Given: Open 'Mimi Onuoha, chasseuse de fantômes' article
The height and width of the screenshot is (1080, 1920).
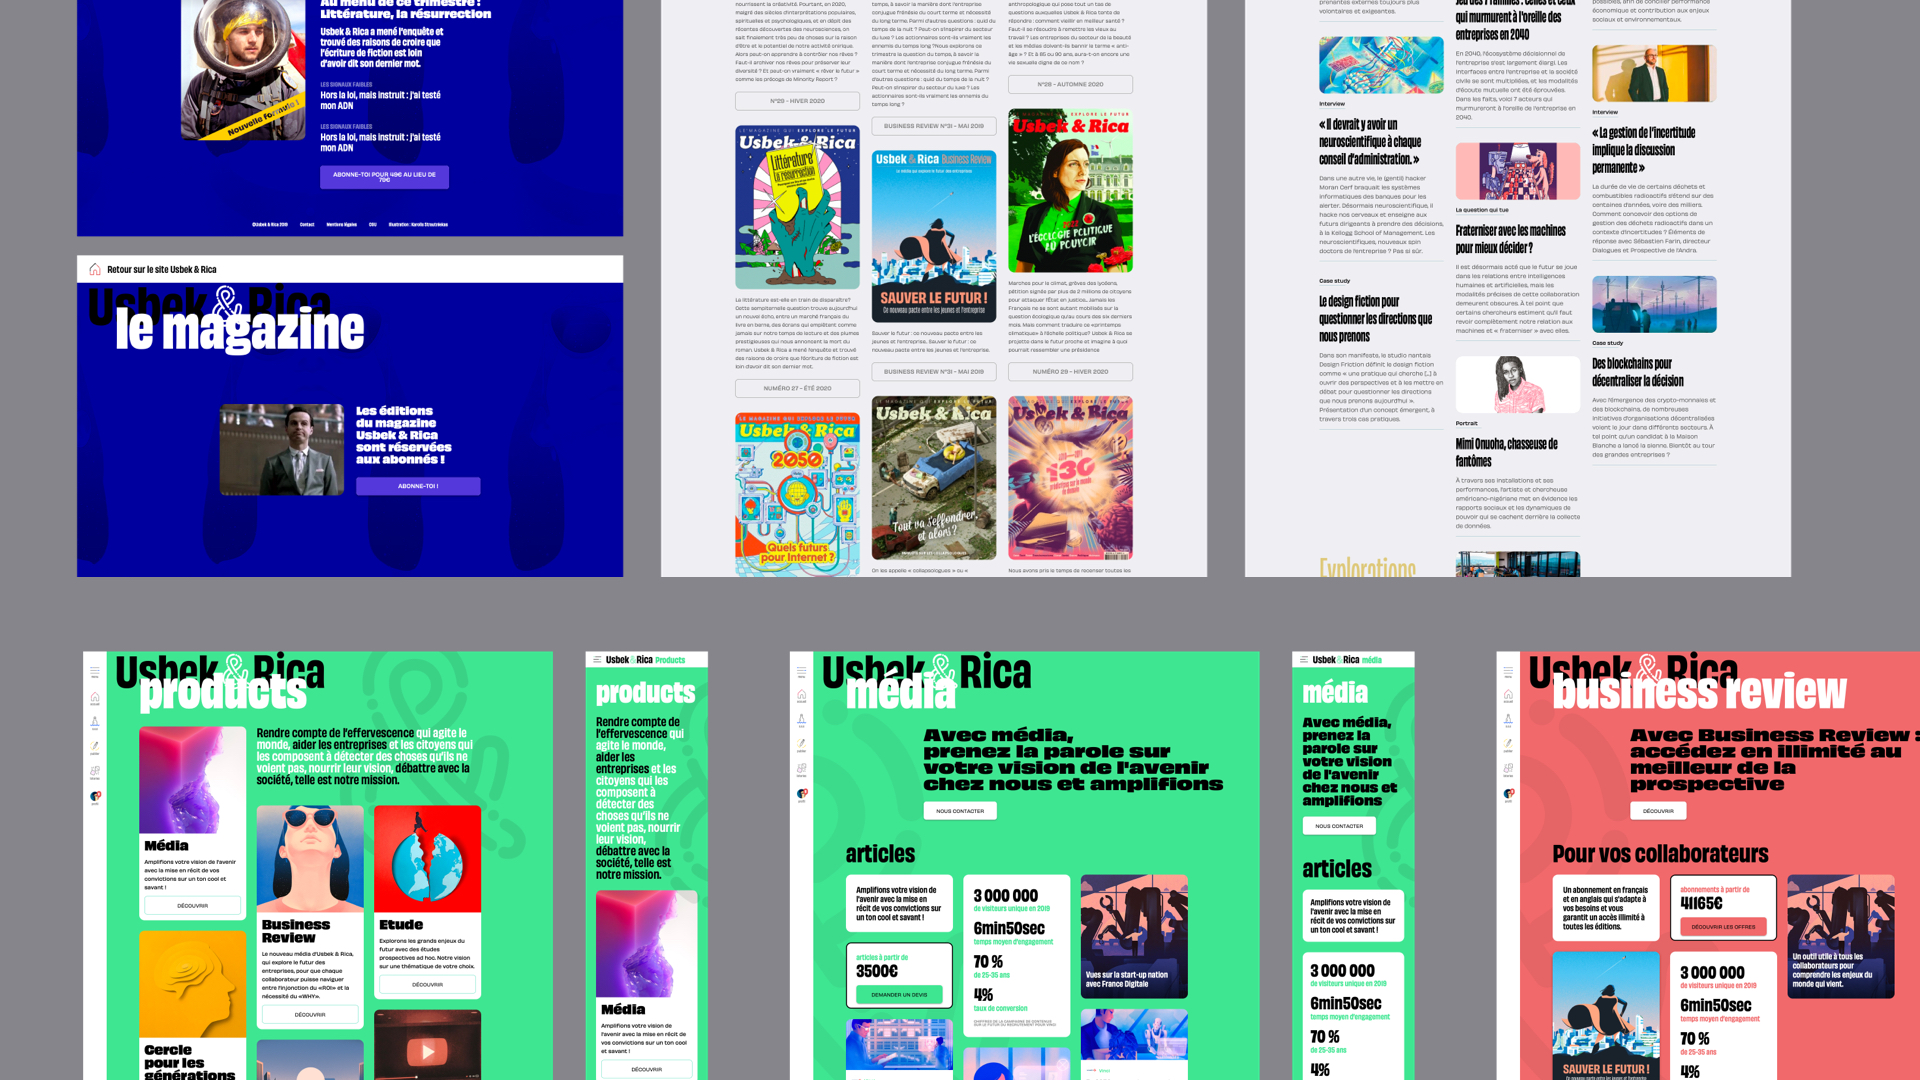Looking at the screenshot, I should click(x=1506, y=452).
